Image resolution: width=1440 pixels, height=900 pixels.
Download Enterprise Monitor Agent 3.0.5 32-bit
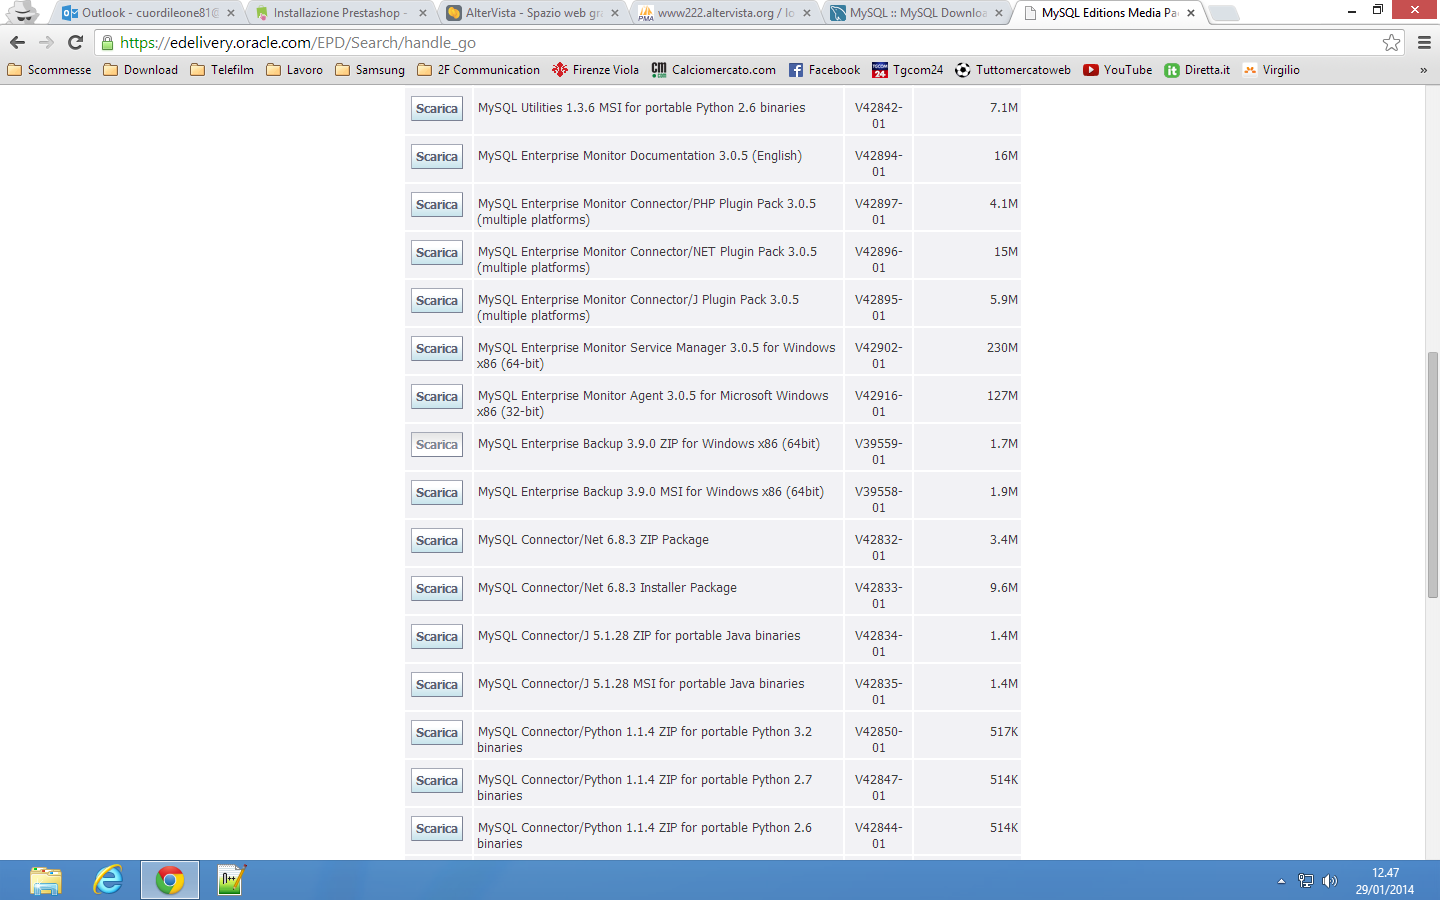tap(437, 397)
